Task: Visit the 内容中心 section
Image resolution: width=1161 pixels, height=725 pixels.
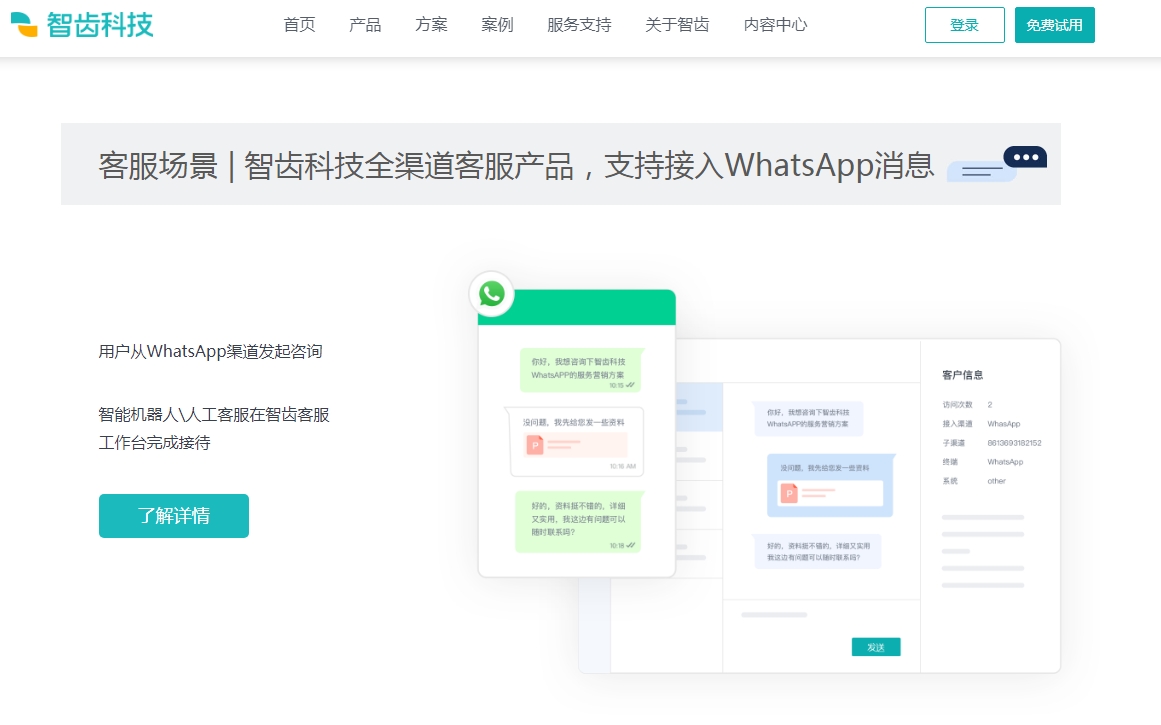Action: coord(775,25)
